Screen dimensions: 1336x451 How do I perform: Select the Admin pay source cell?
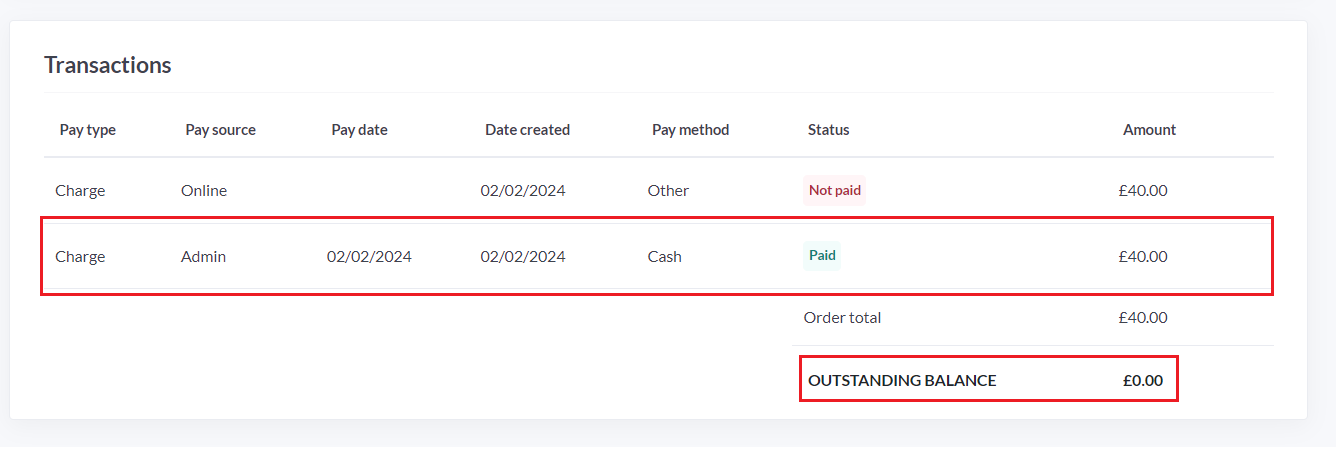coord(204,257)
